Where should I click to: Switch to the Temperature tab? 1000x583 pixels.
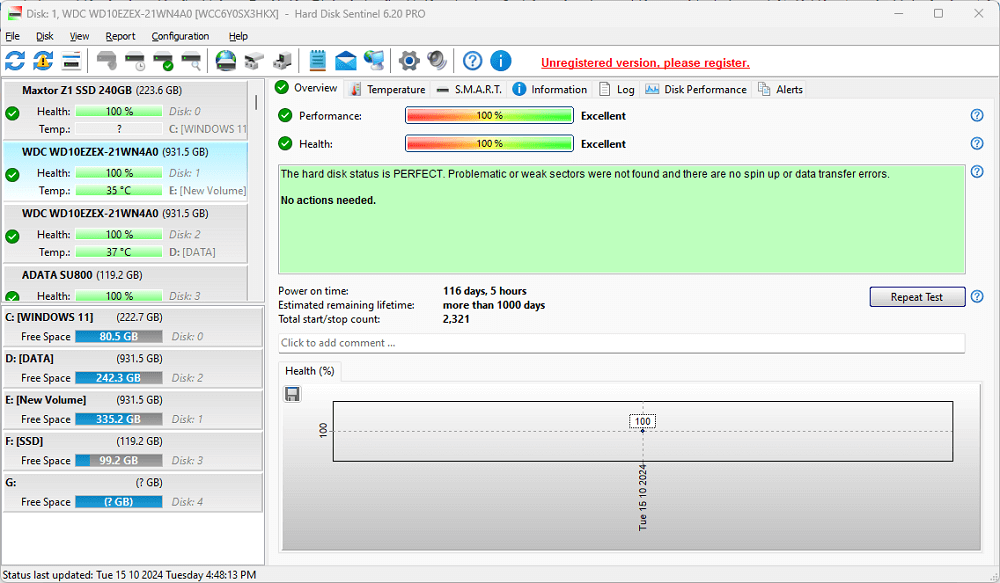(388, 89)
